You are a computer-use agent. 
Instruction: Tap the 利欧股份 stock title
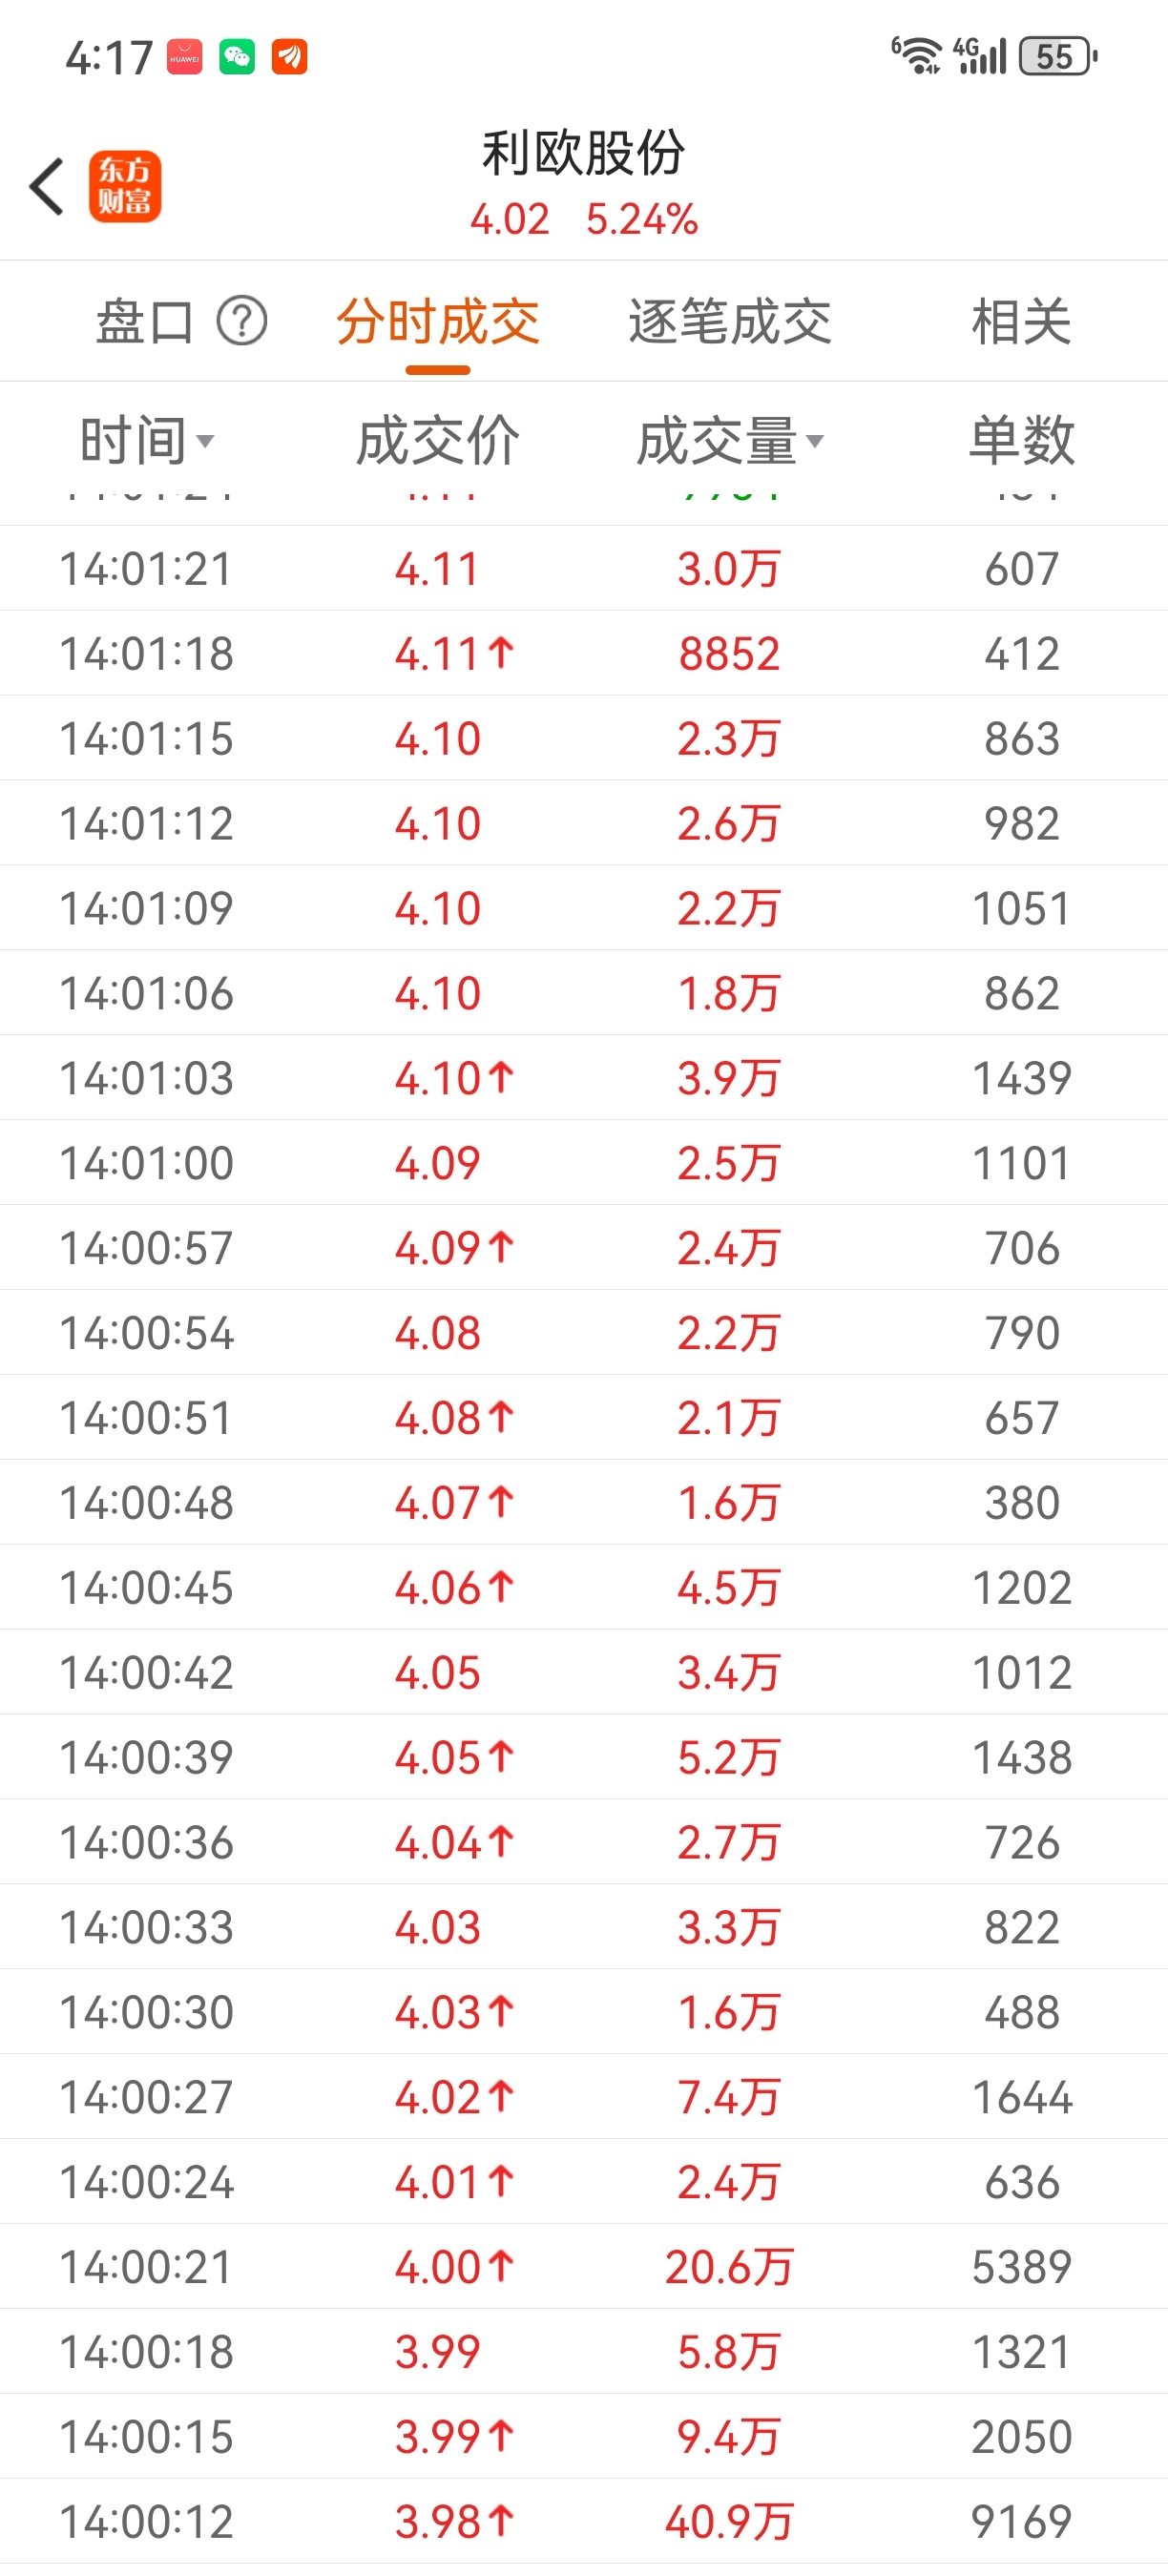point(584,153)
